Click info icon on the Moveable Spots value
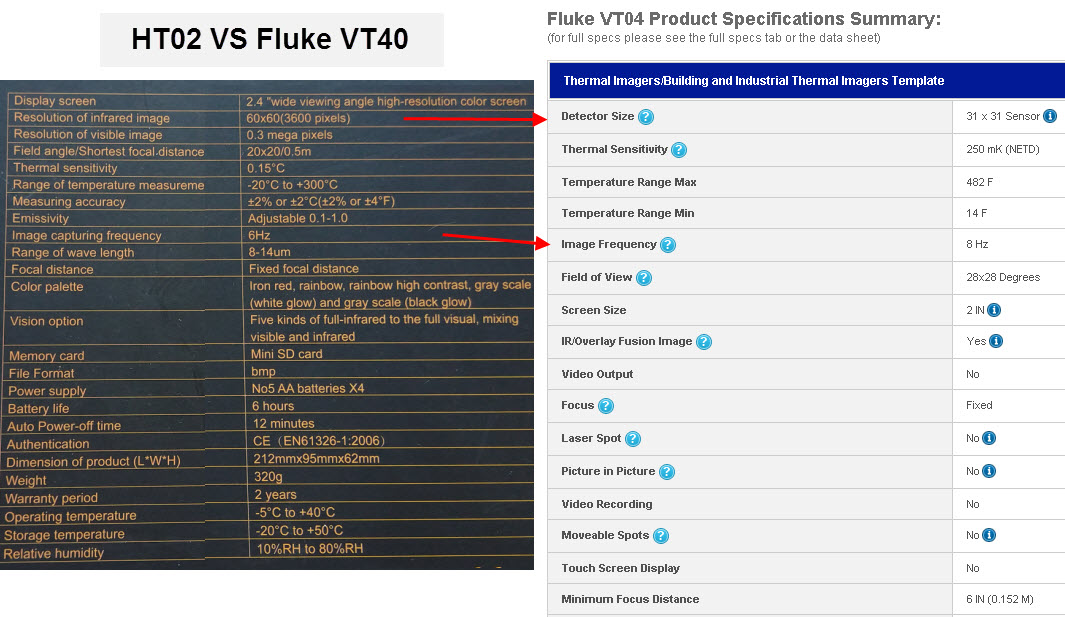 pos(989,535)
